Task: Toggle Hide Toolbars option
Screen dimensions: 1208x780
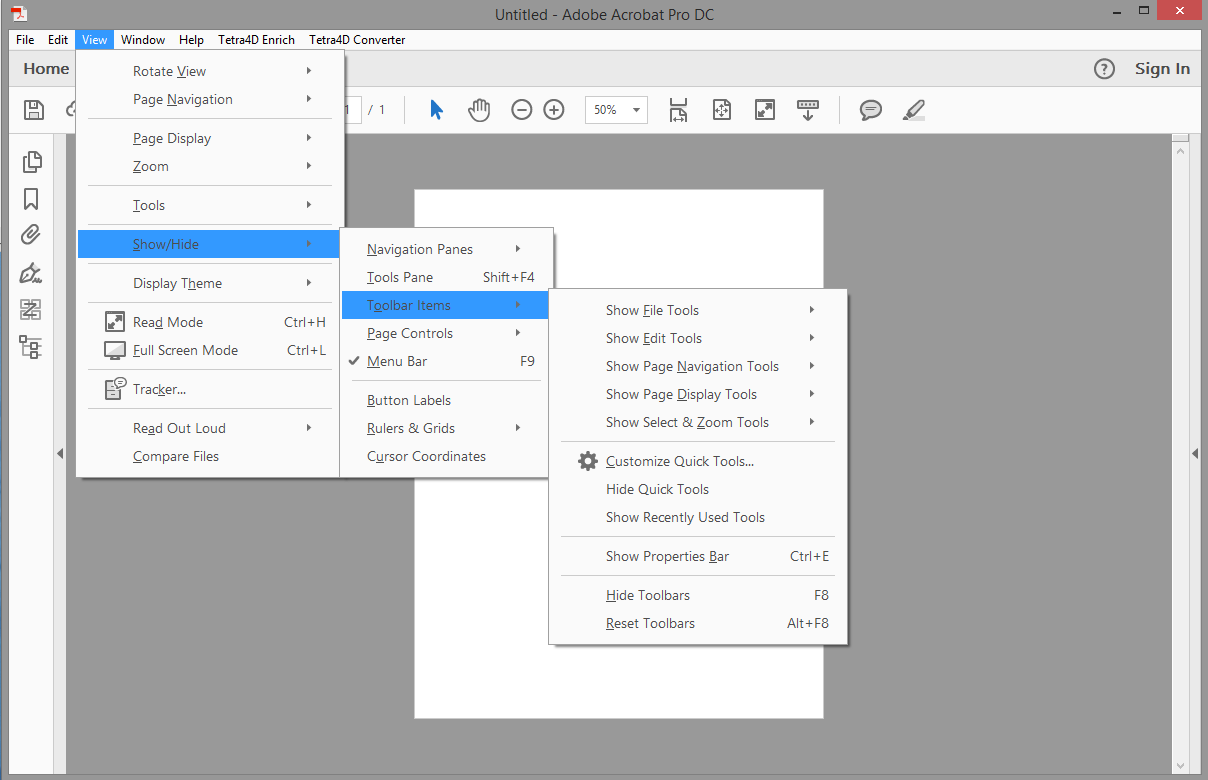Action: coord(698,595)
